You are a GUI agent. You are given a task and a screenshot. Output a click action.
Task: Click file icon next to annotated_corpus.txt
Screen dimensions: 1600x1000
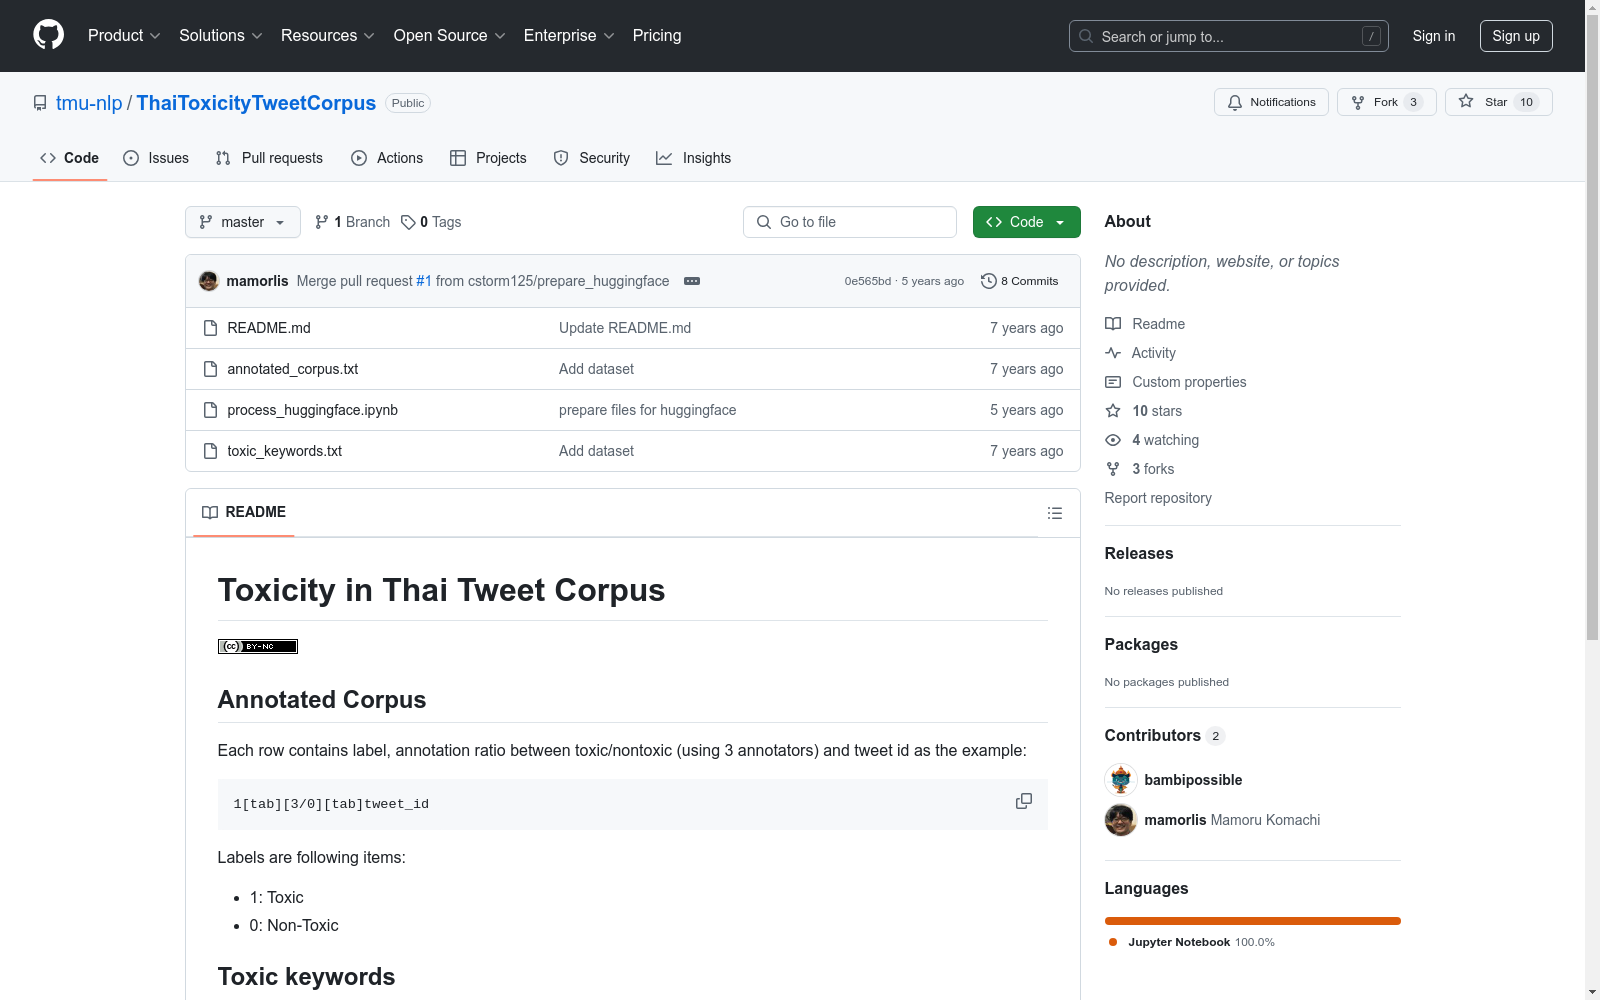[210, 369]
